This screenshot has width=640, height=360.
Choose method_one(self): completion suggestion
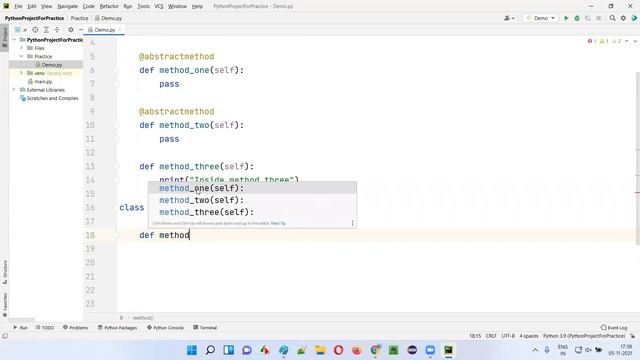[252, 188]
